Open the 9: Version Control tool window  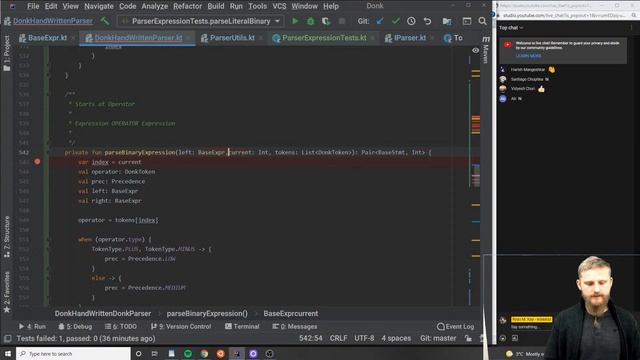(181, 327)
